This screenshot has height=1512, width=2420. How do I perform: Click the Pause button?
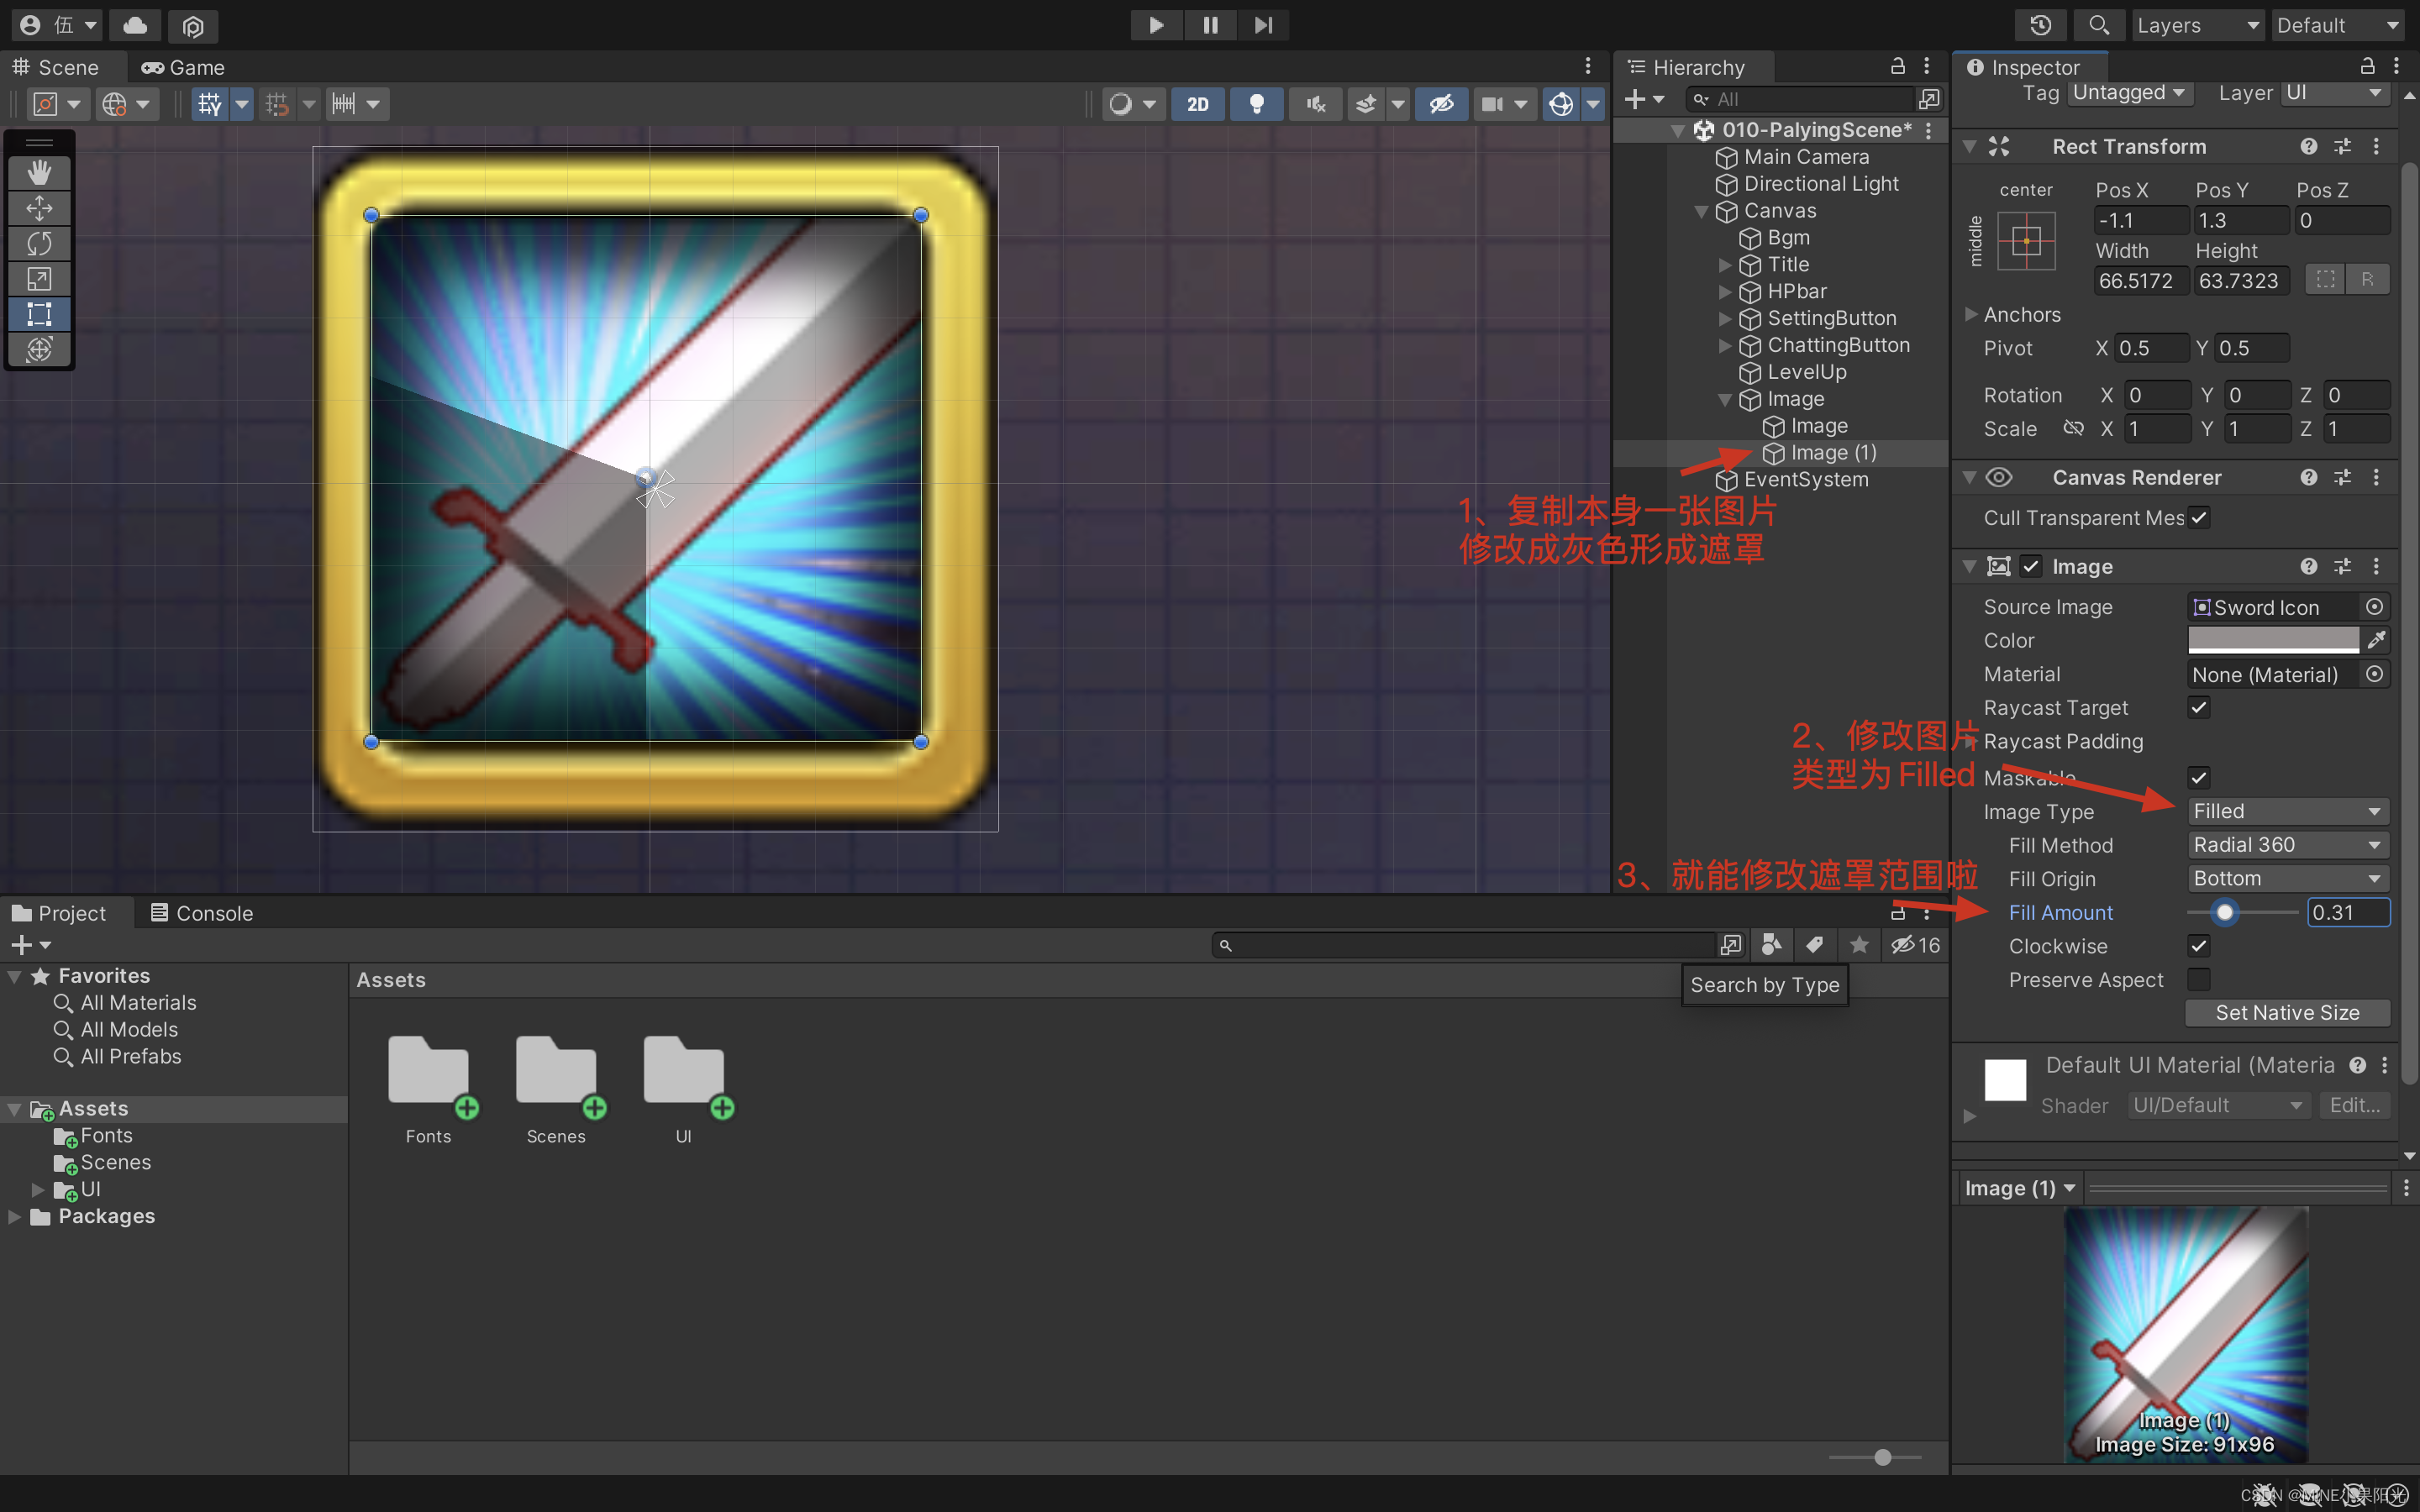[x=1210, y=25]
